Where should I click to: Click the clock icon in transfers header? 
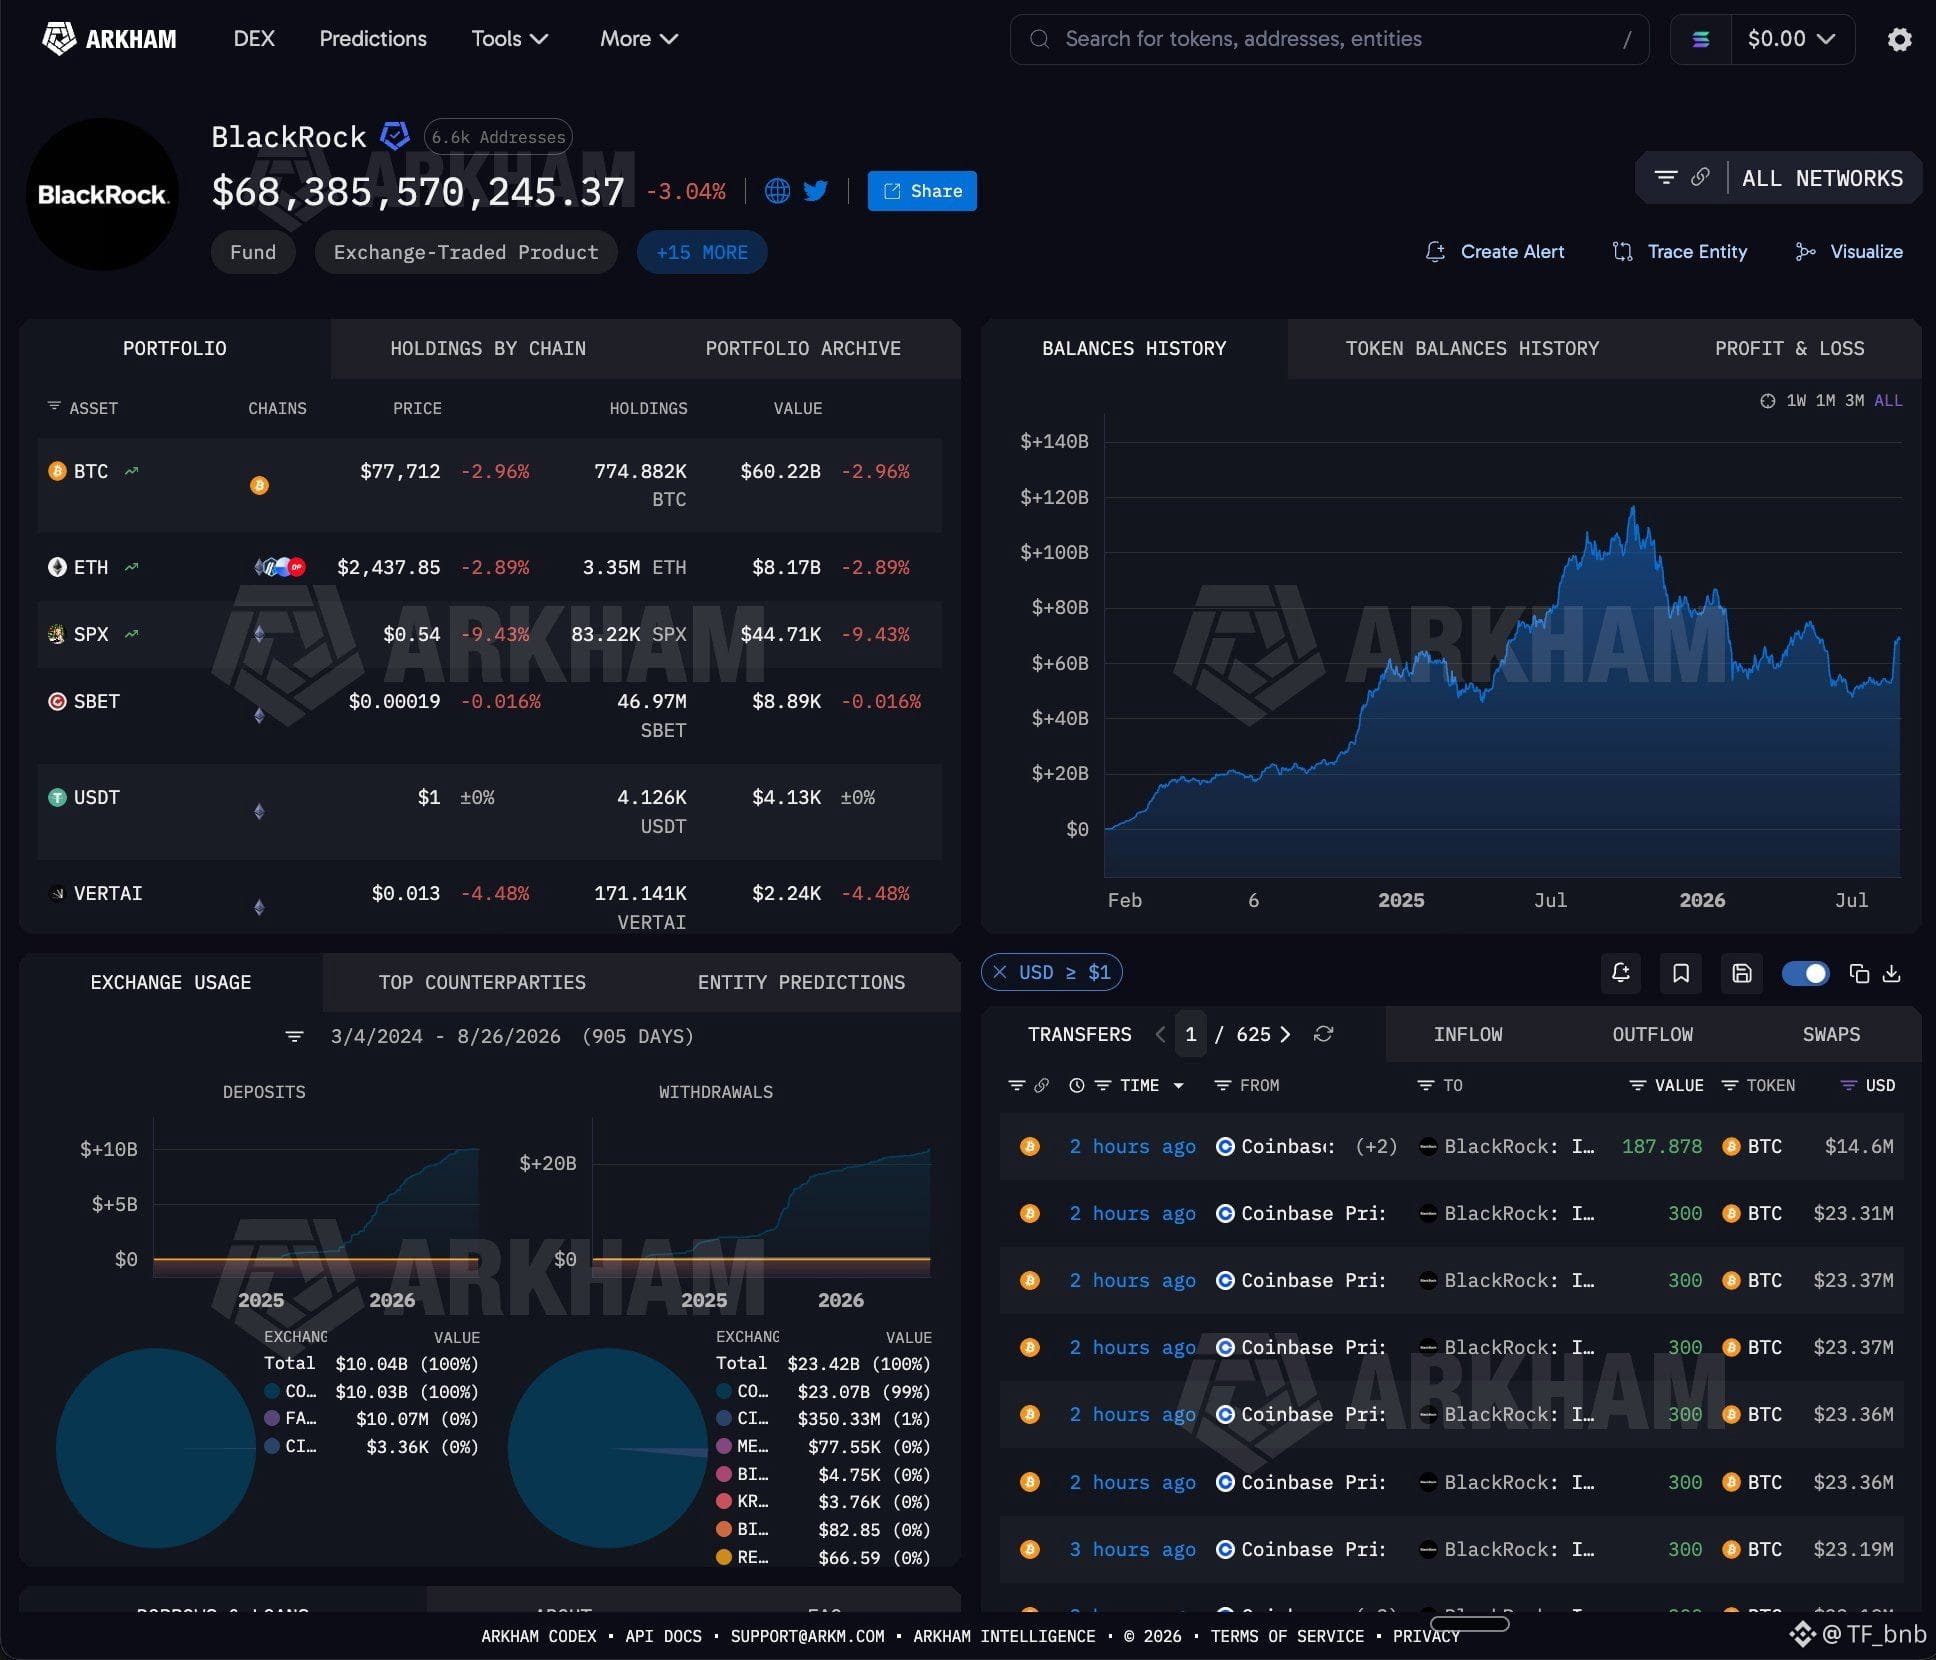[x=1077, y=1085]
